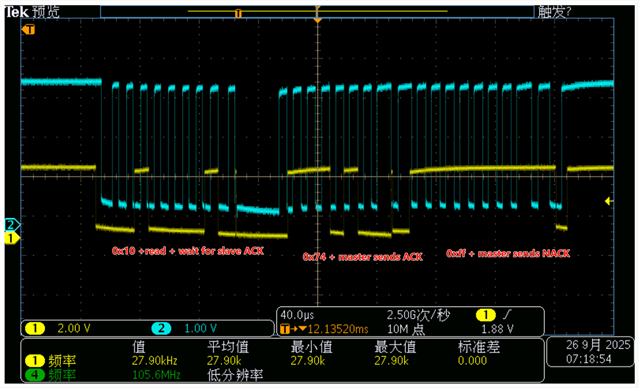Screen dimensions: 640x389
Task: Click the yellow trigger level arrow on right edge
Action: 609,201
